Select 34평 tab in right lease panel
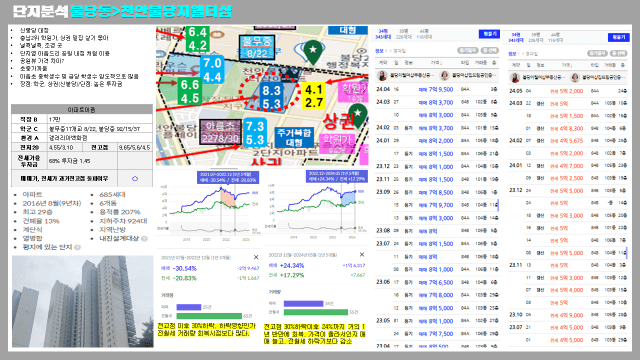The width and height of the screenshot is (640, 360). tap(516, 38)
